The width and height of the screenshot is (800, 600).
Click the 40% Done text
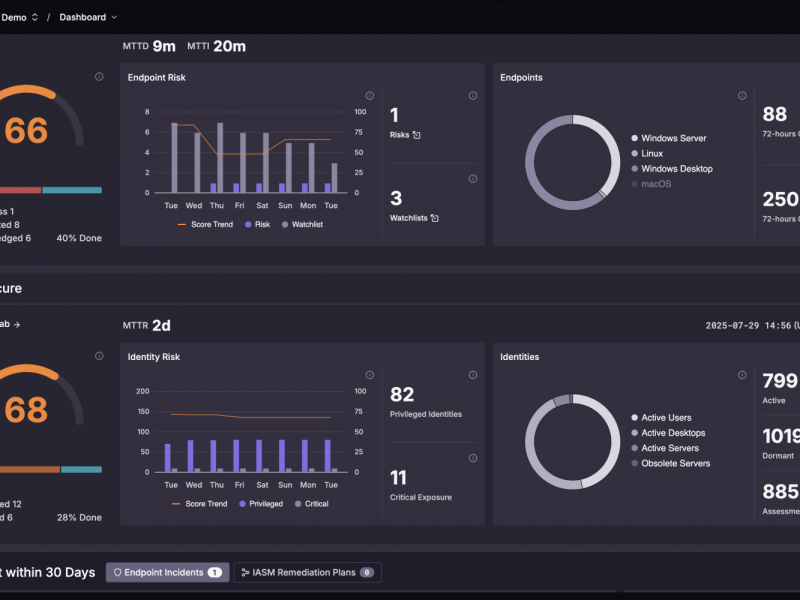pos(79,238)
